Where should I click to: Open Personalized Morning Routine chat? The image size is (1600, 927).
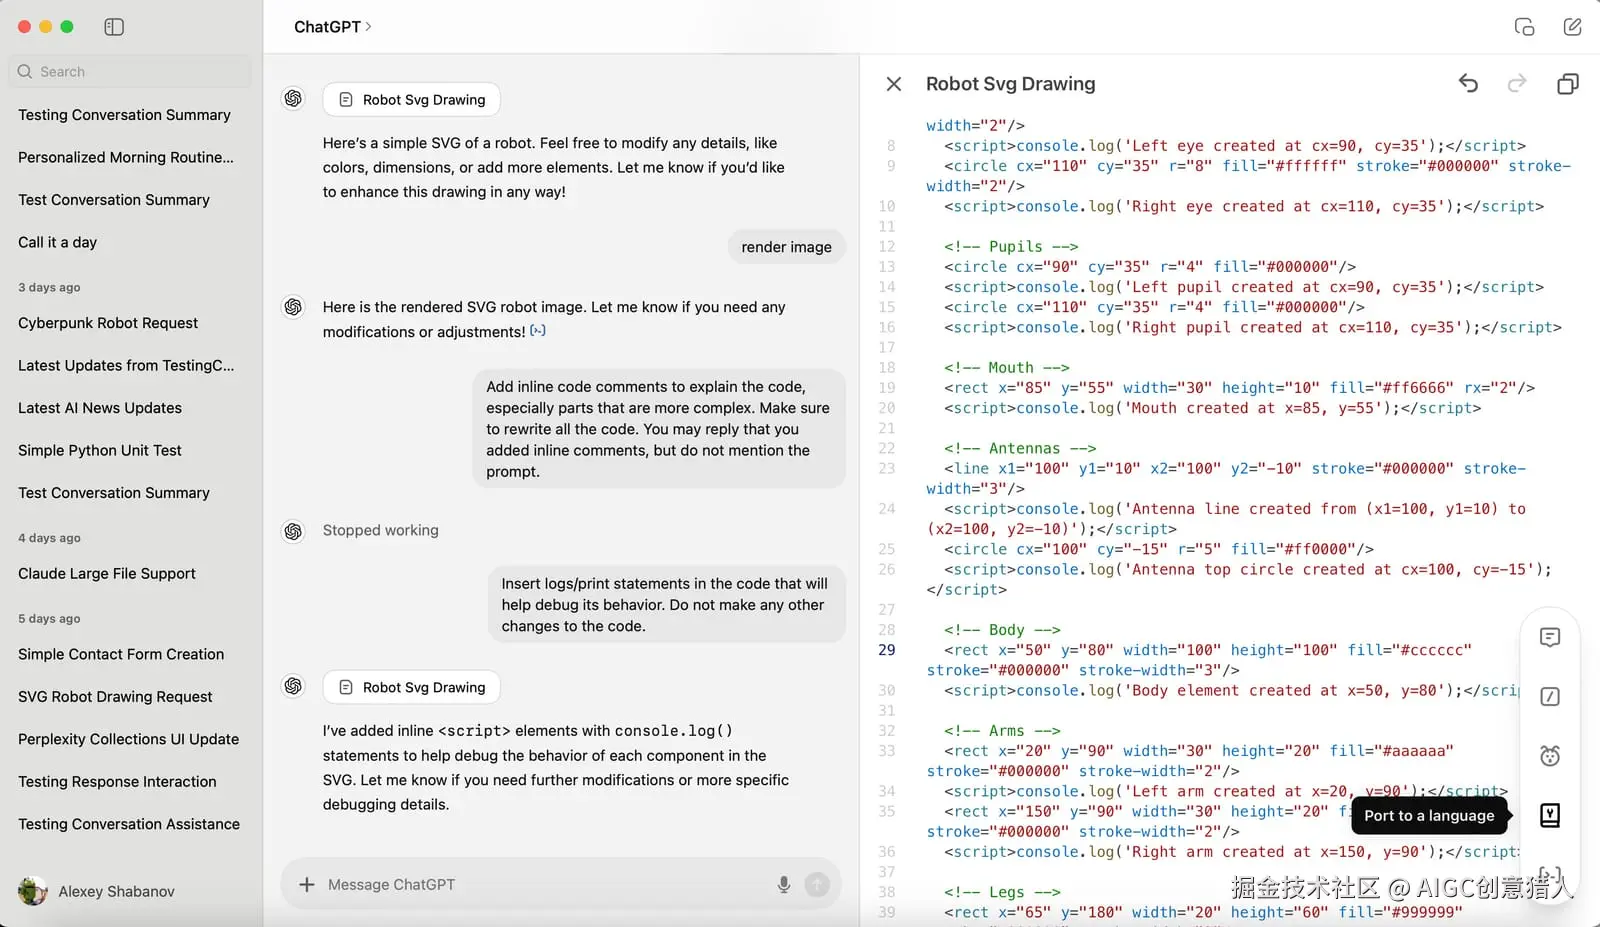coord(125,157)
